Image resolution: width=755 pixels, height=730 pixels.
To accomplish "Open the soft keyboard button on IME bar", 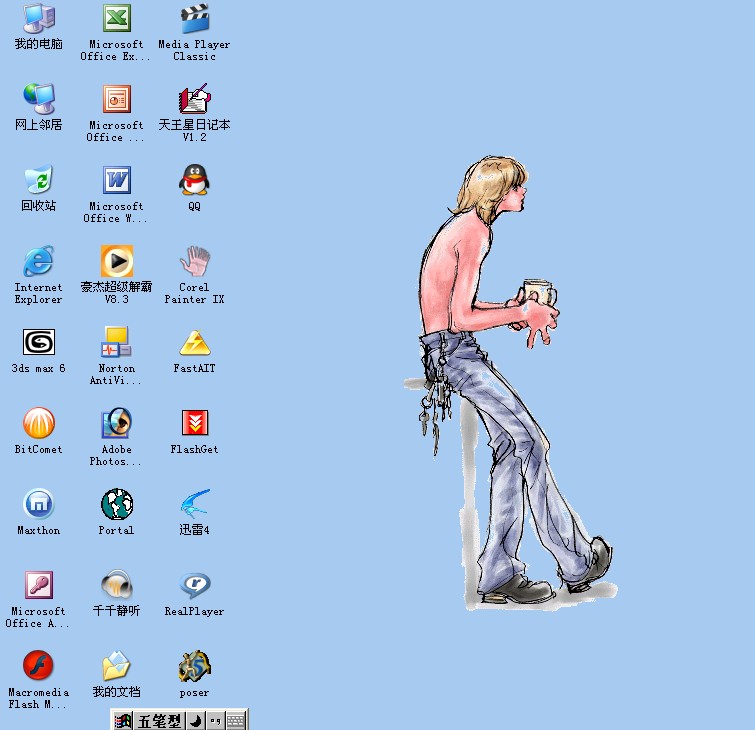I will pos(236,721).
